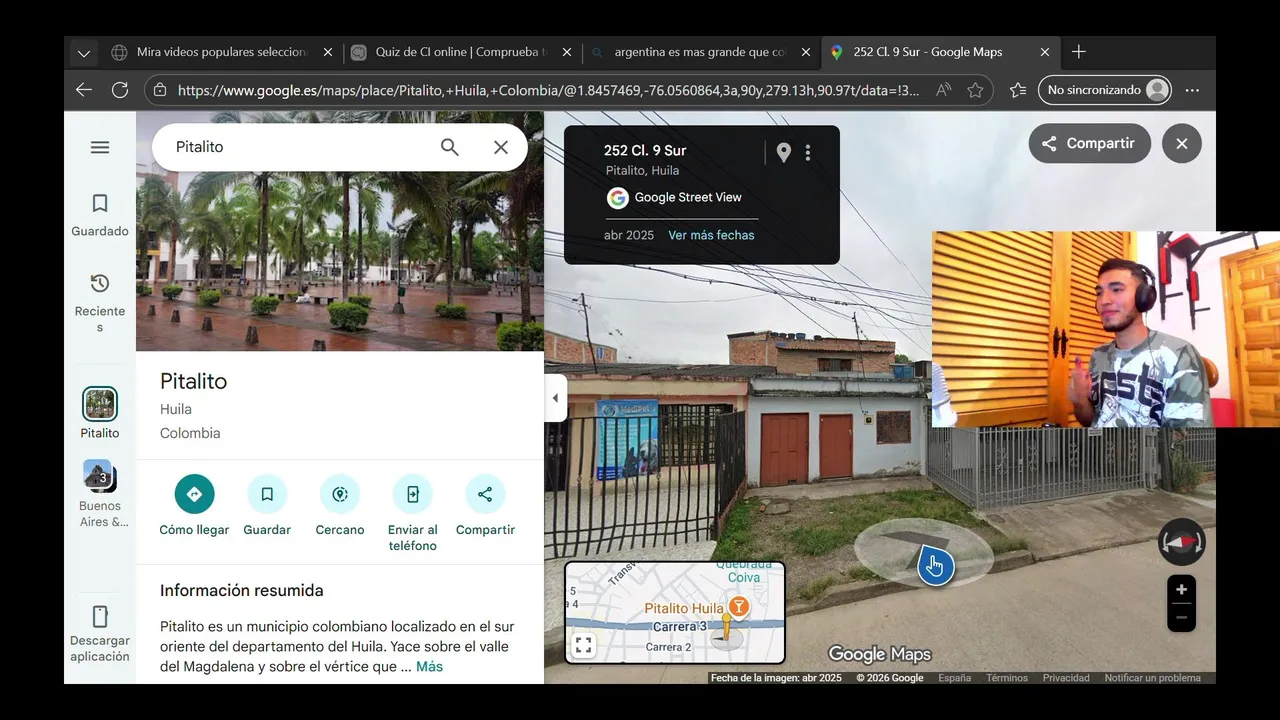Search nearby with Cercano button
Viewport: 1280px width, 720px height.
coord(340,506)
